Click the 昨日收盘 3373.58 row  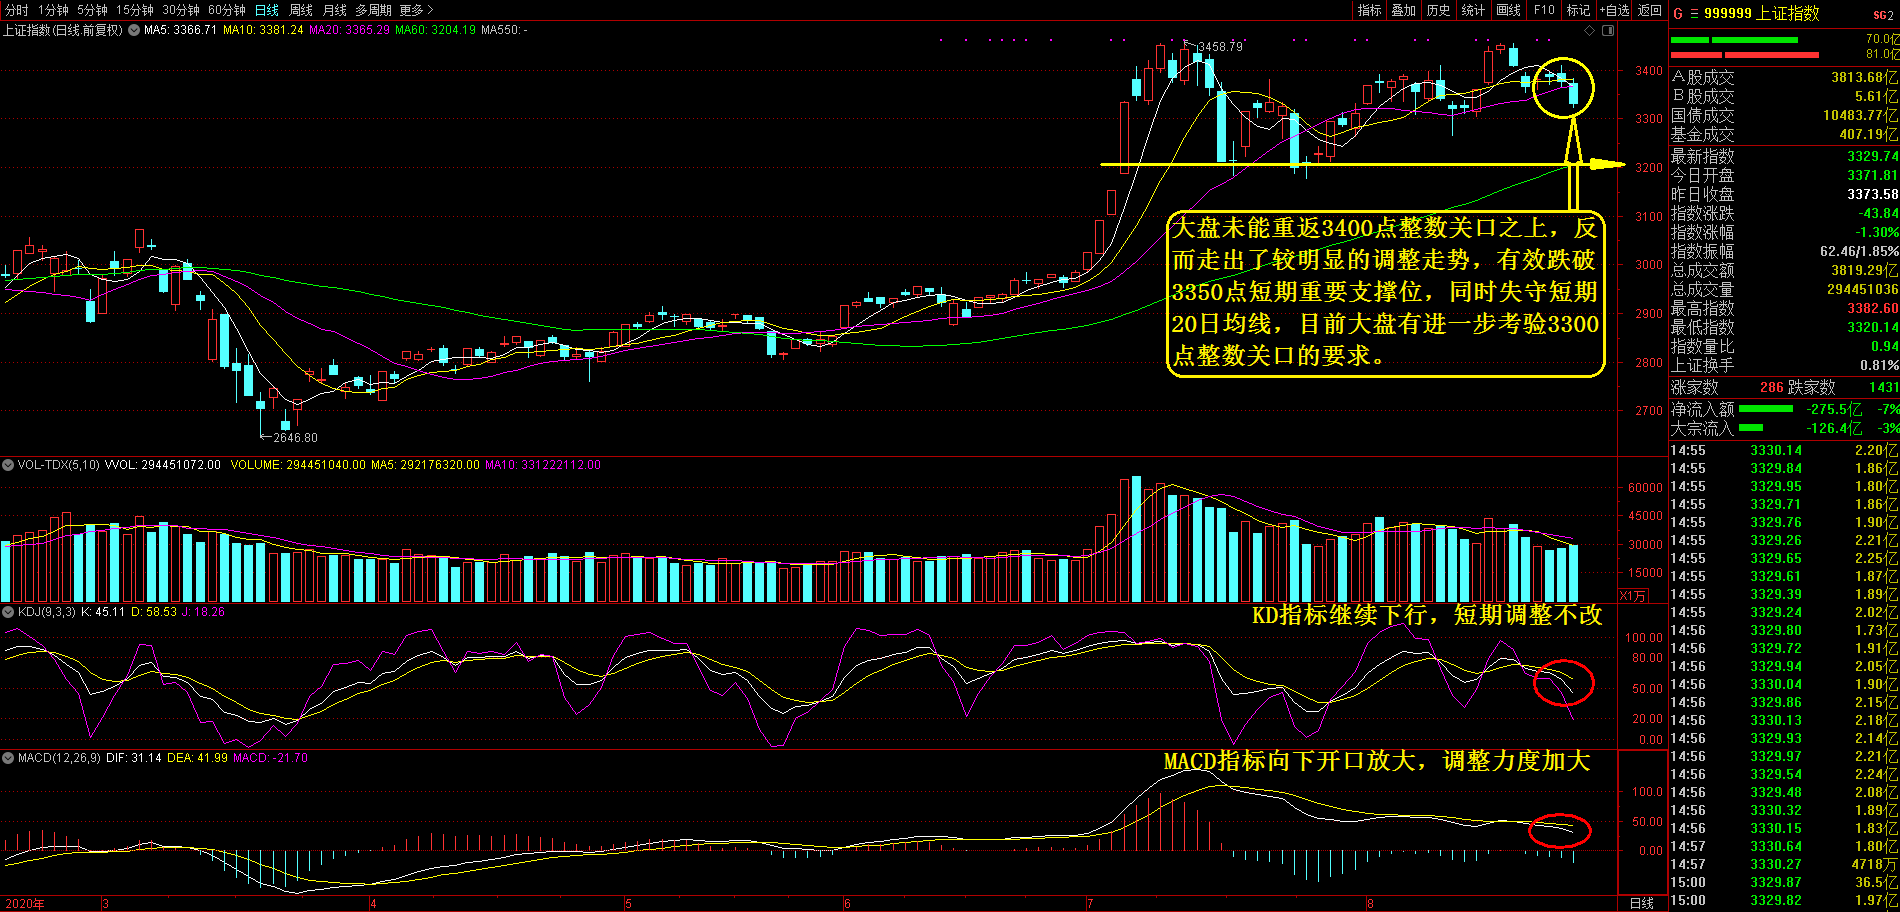(1784, 194)
